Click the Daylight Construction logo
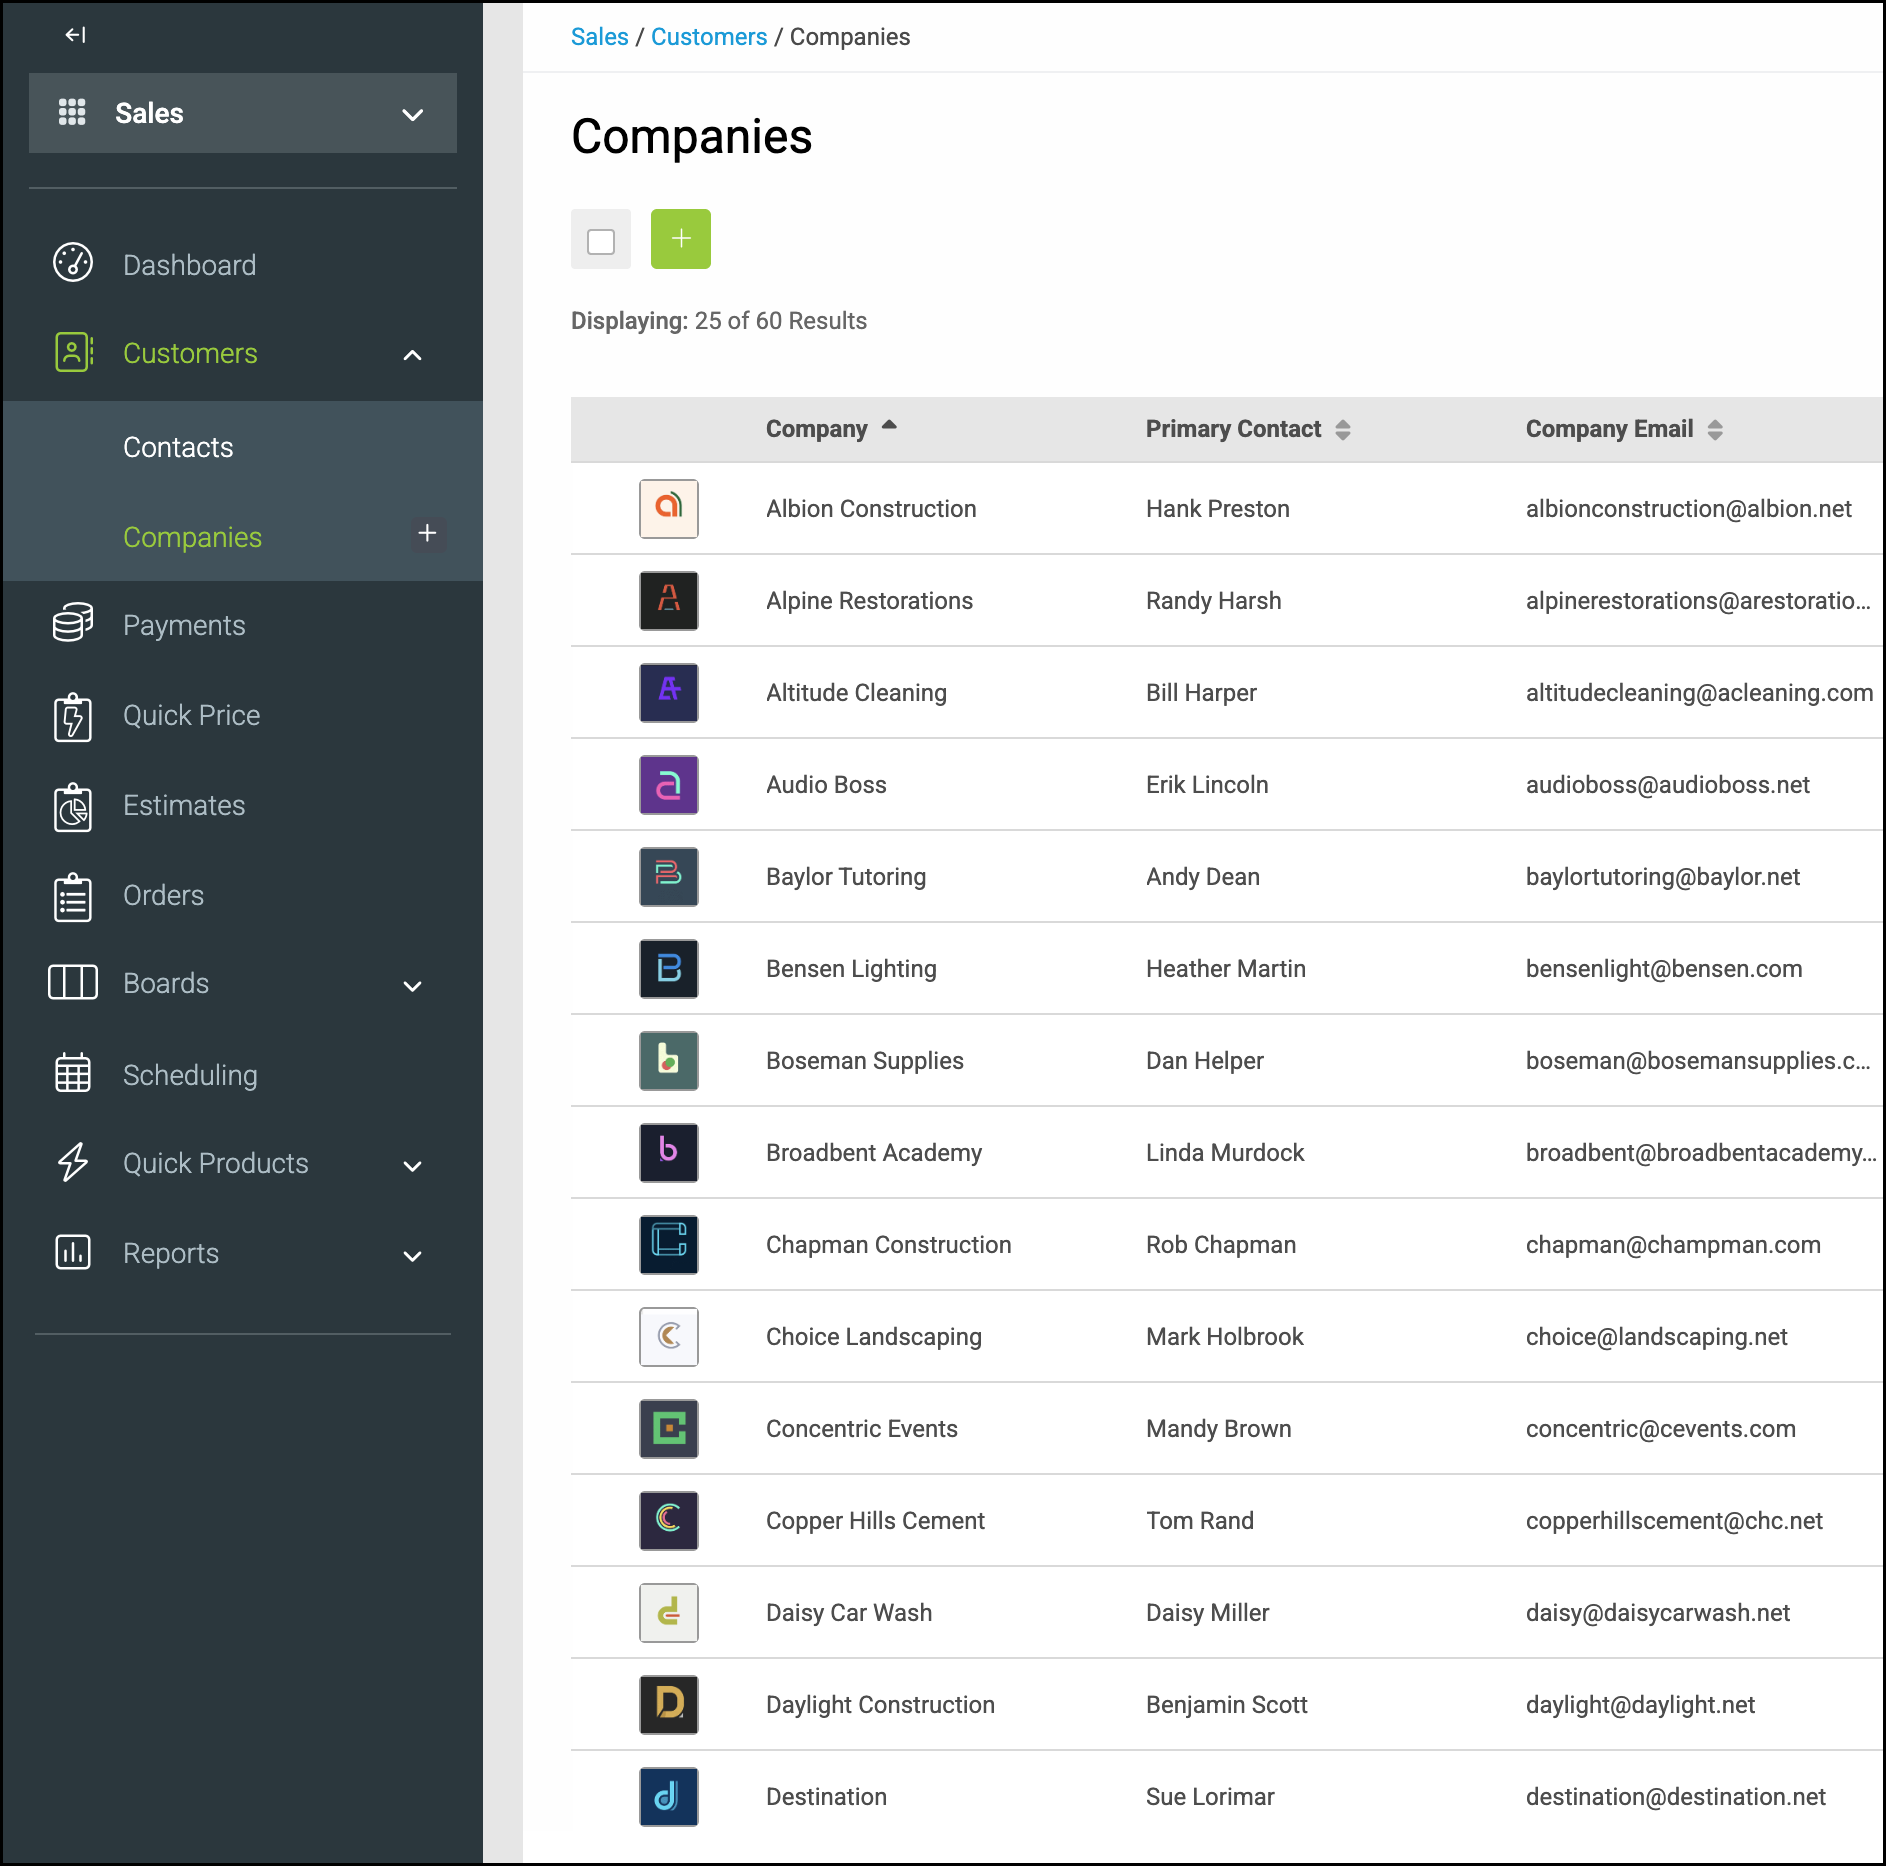Viewport: 1886px width, 1866px height. [669, 1705]
